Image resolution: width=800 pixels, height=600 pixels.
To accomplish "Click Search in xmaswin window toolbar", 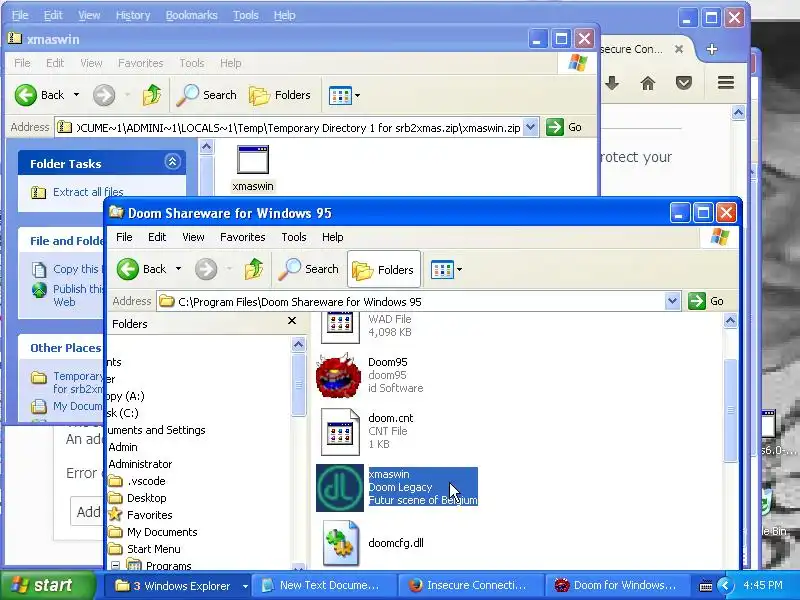I will 207,95.
